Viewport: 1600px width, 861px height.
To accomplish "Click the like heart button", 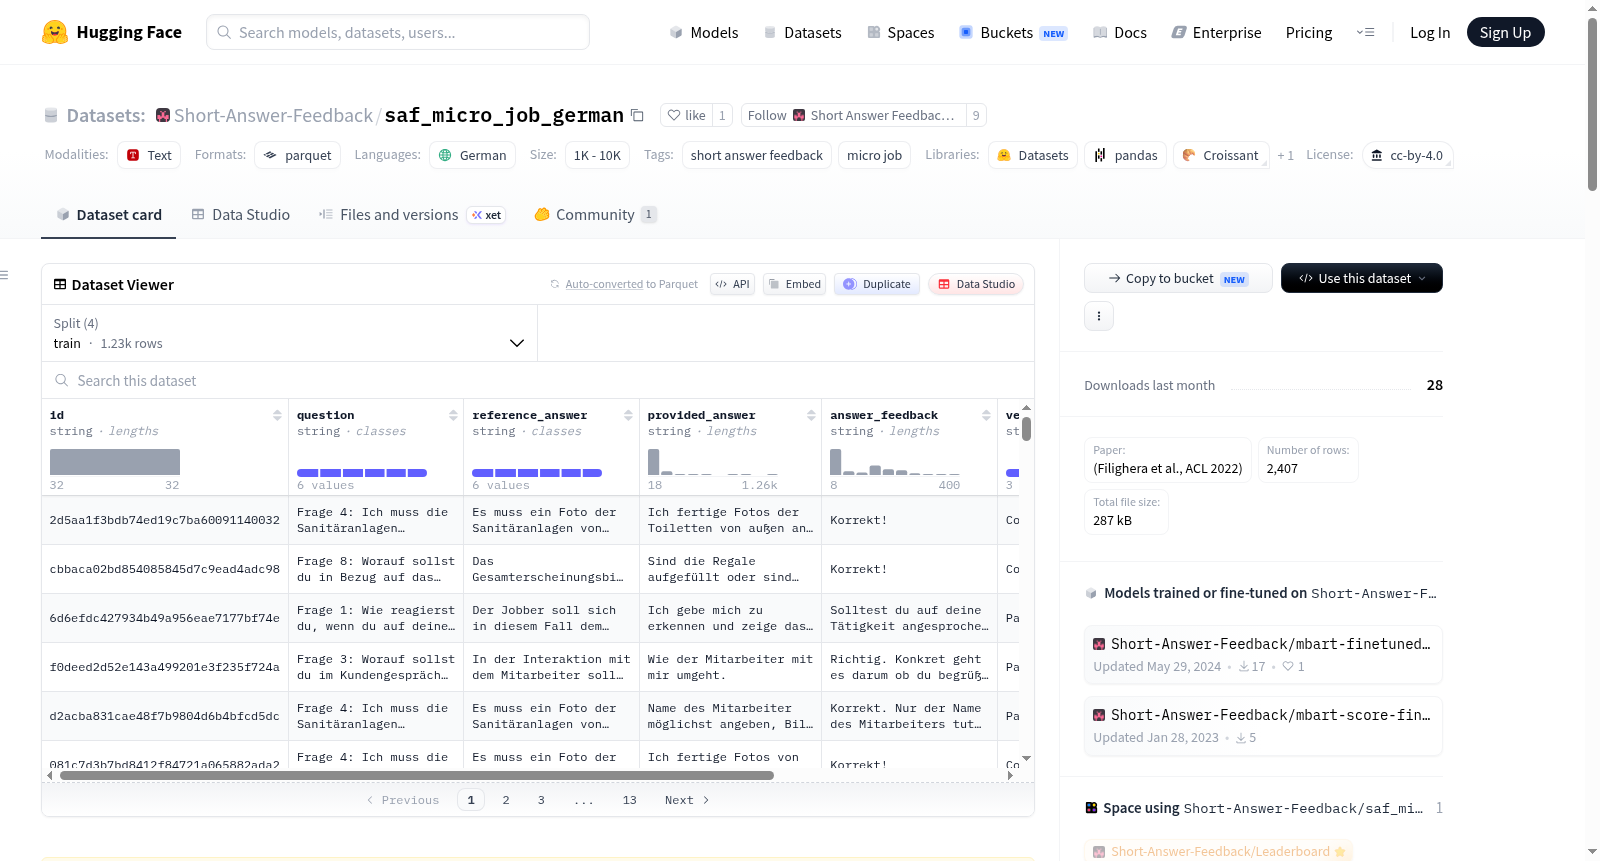I will 687,115.
